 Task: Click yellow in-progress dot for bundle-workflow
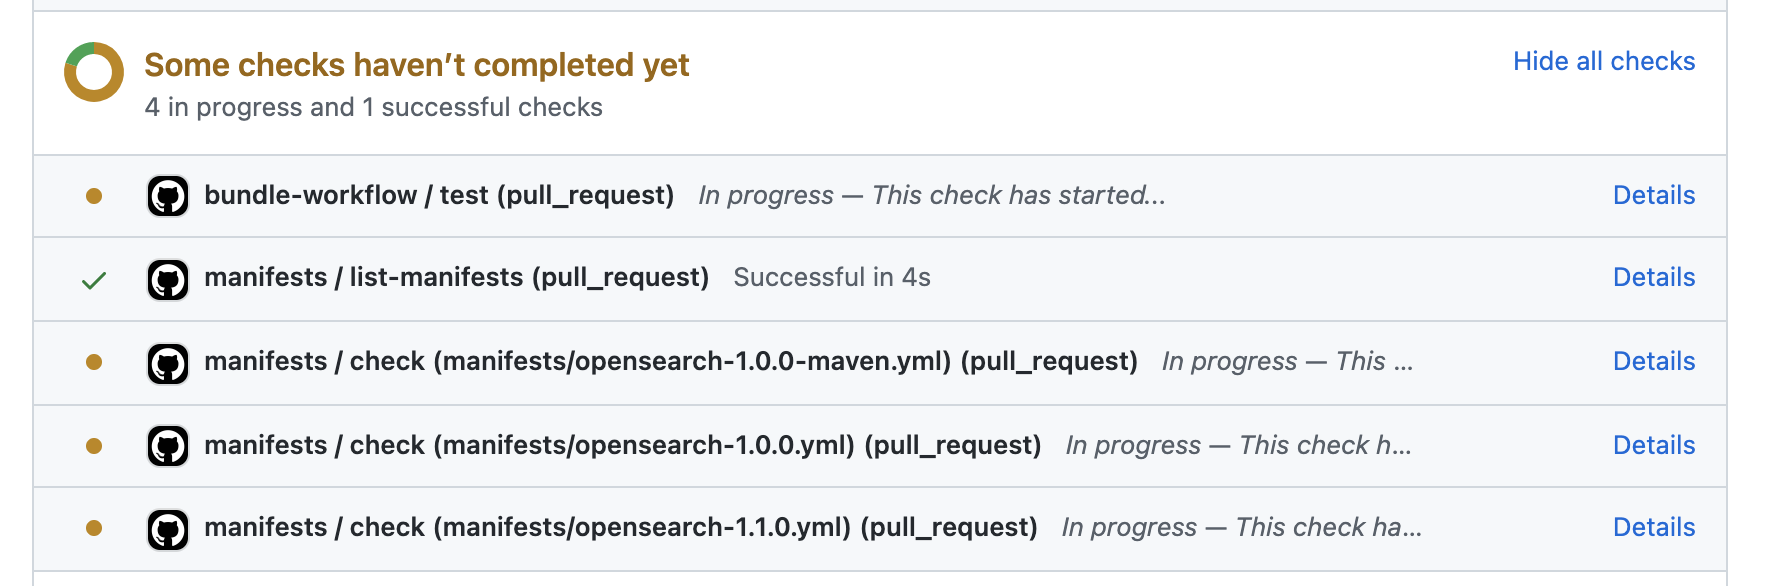[94, 196]
